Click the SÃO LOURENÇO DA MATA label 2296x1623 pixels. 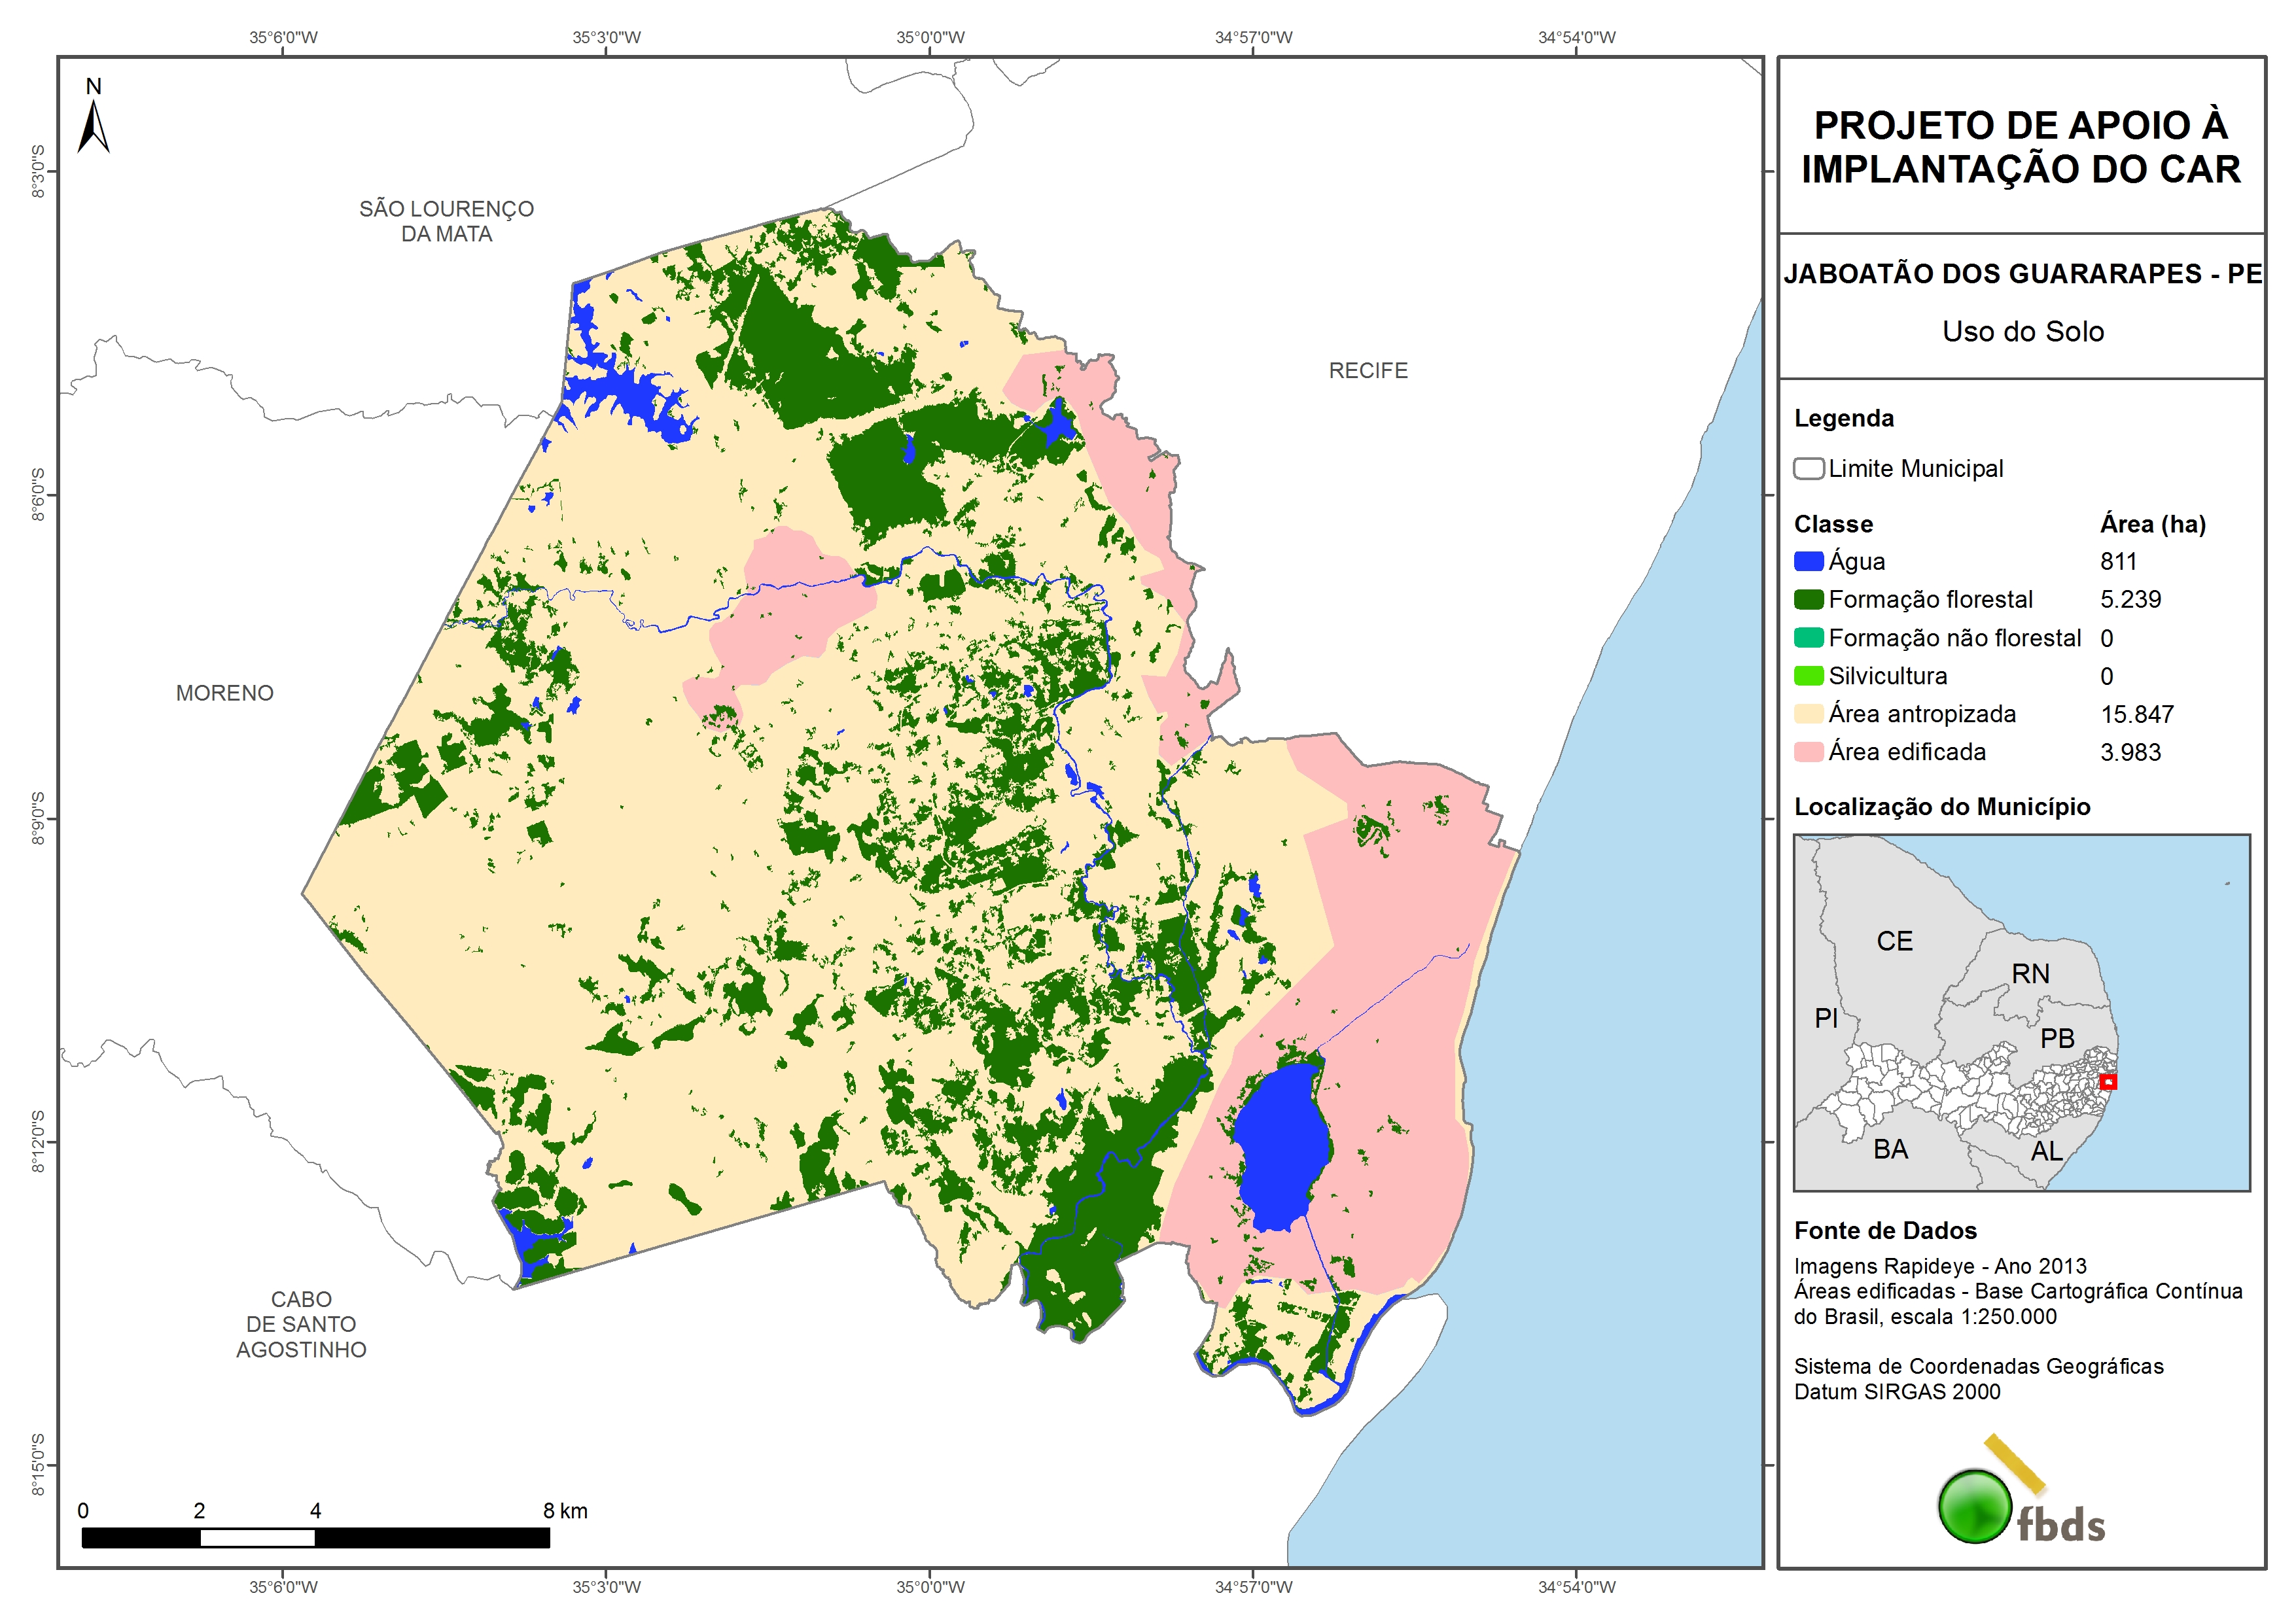(x=446, y=221)
